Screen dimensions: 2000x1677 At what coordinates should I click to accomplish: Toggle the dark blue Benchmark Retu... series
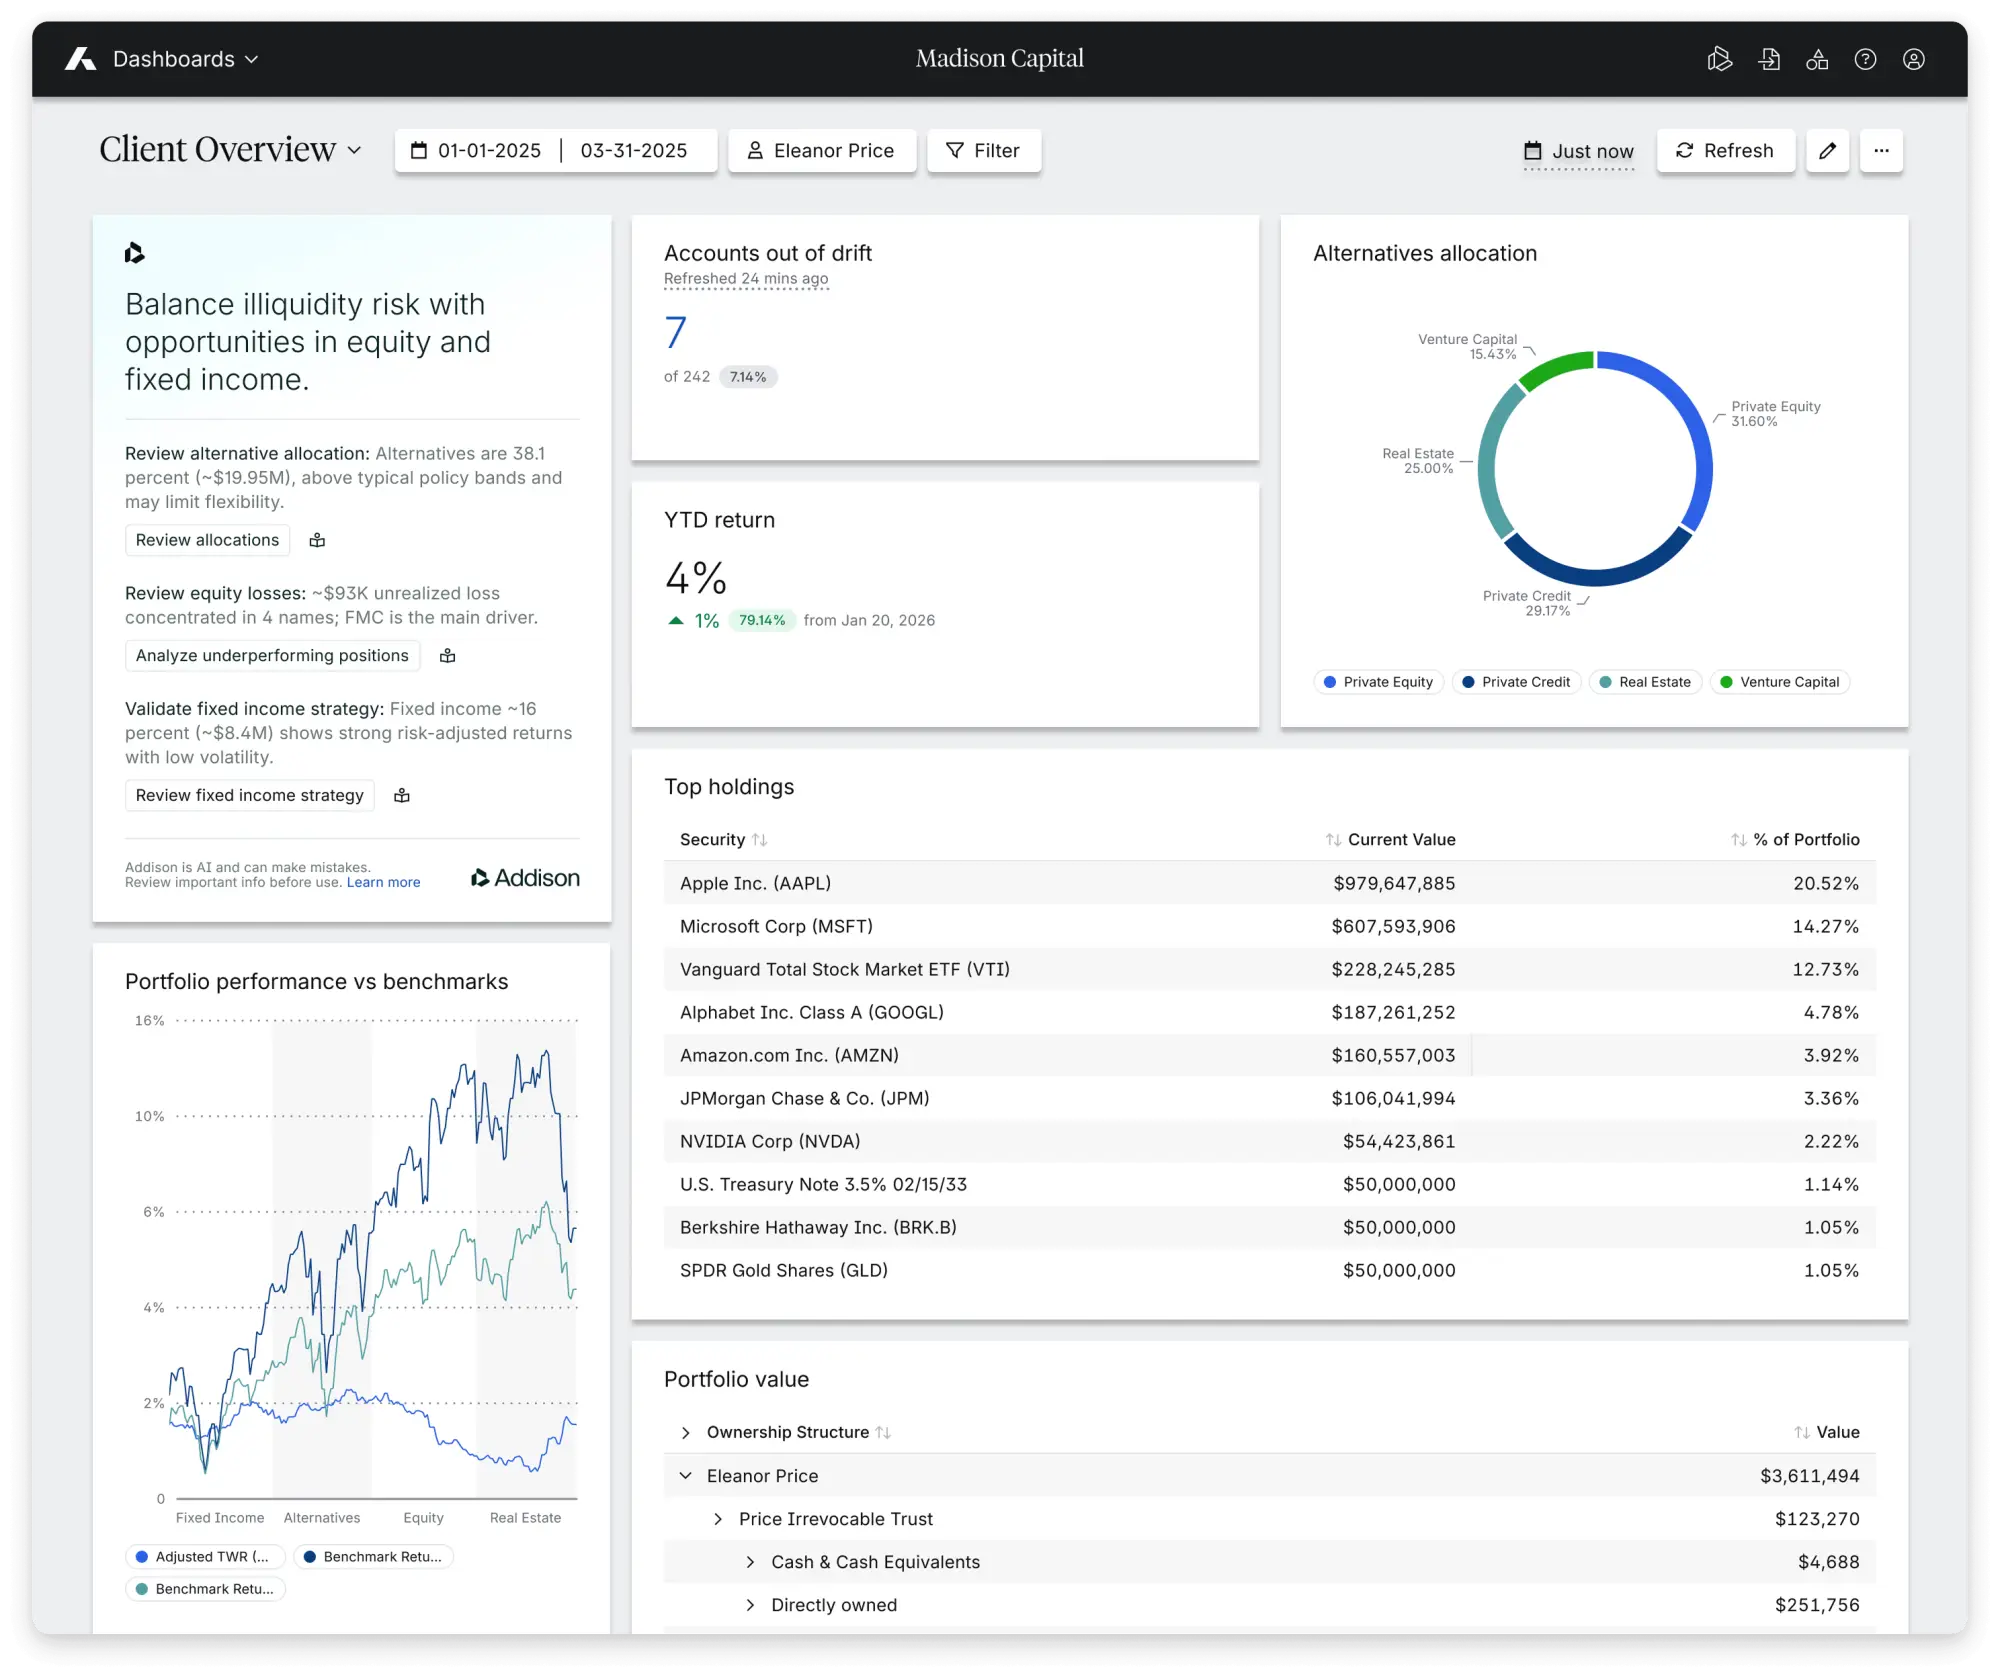[374, 1557]
